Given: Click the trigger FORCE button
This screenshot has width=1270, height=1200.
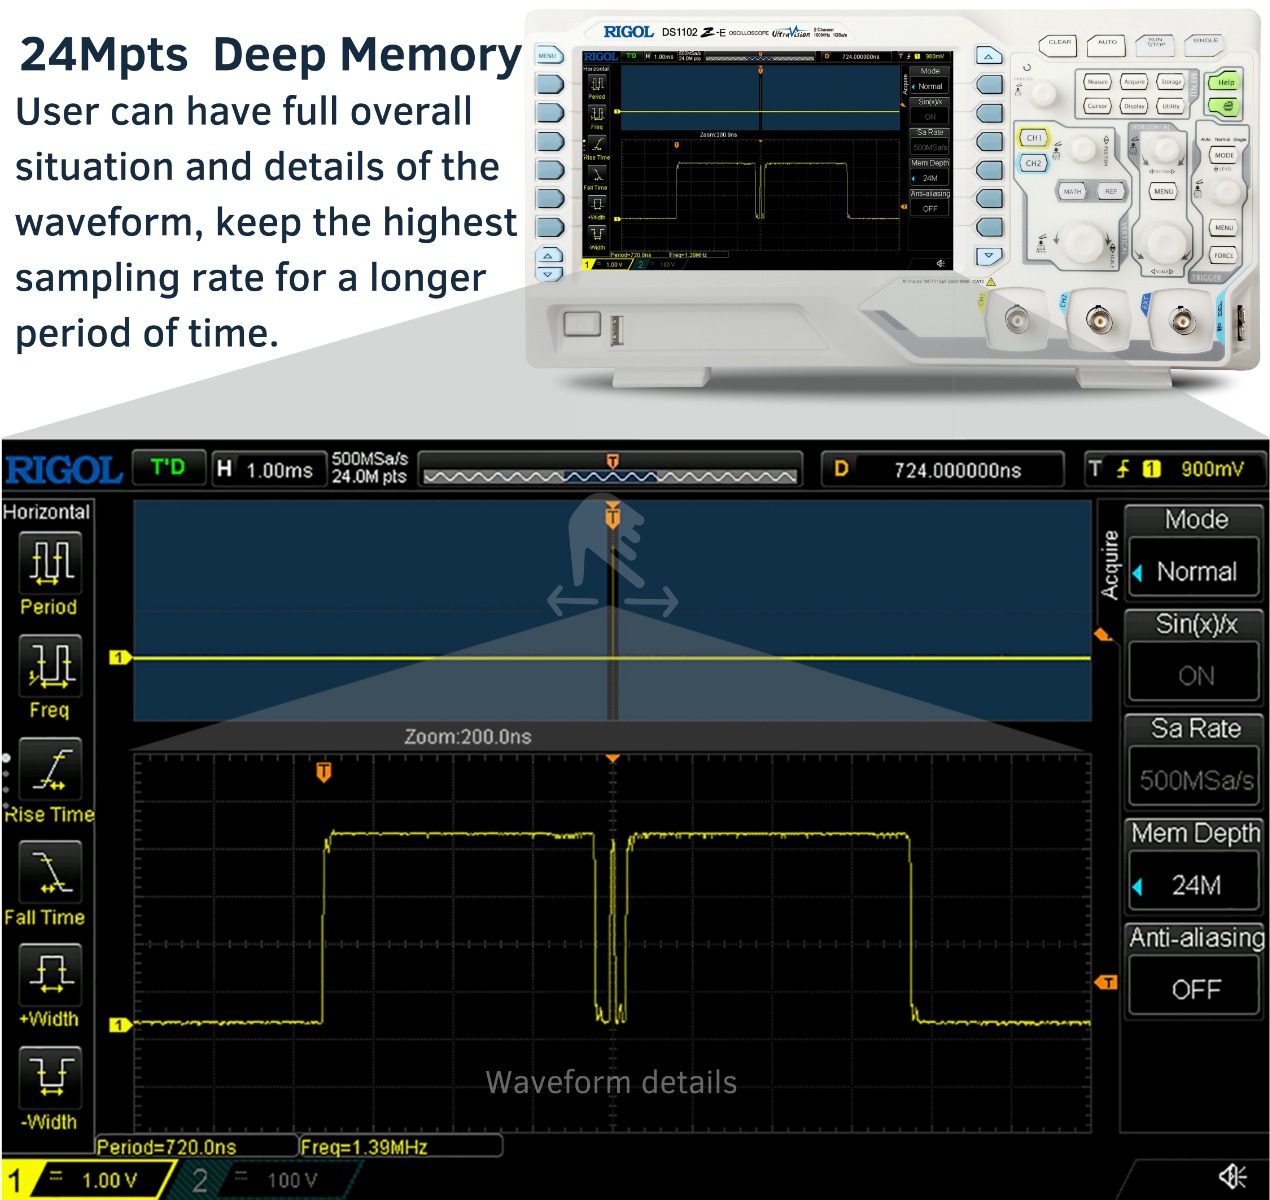Looking at the screenshot, I should tap(1223, 255).
